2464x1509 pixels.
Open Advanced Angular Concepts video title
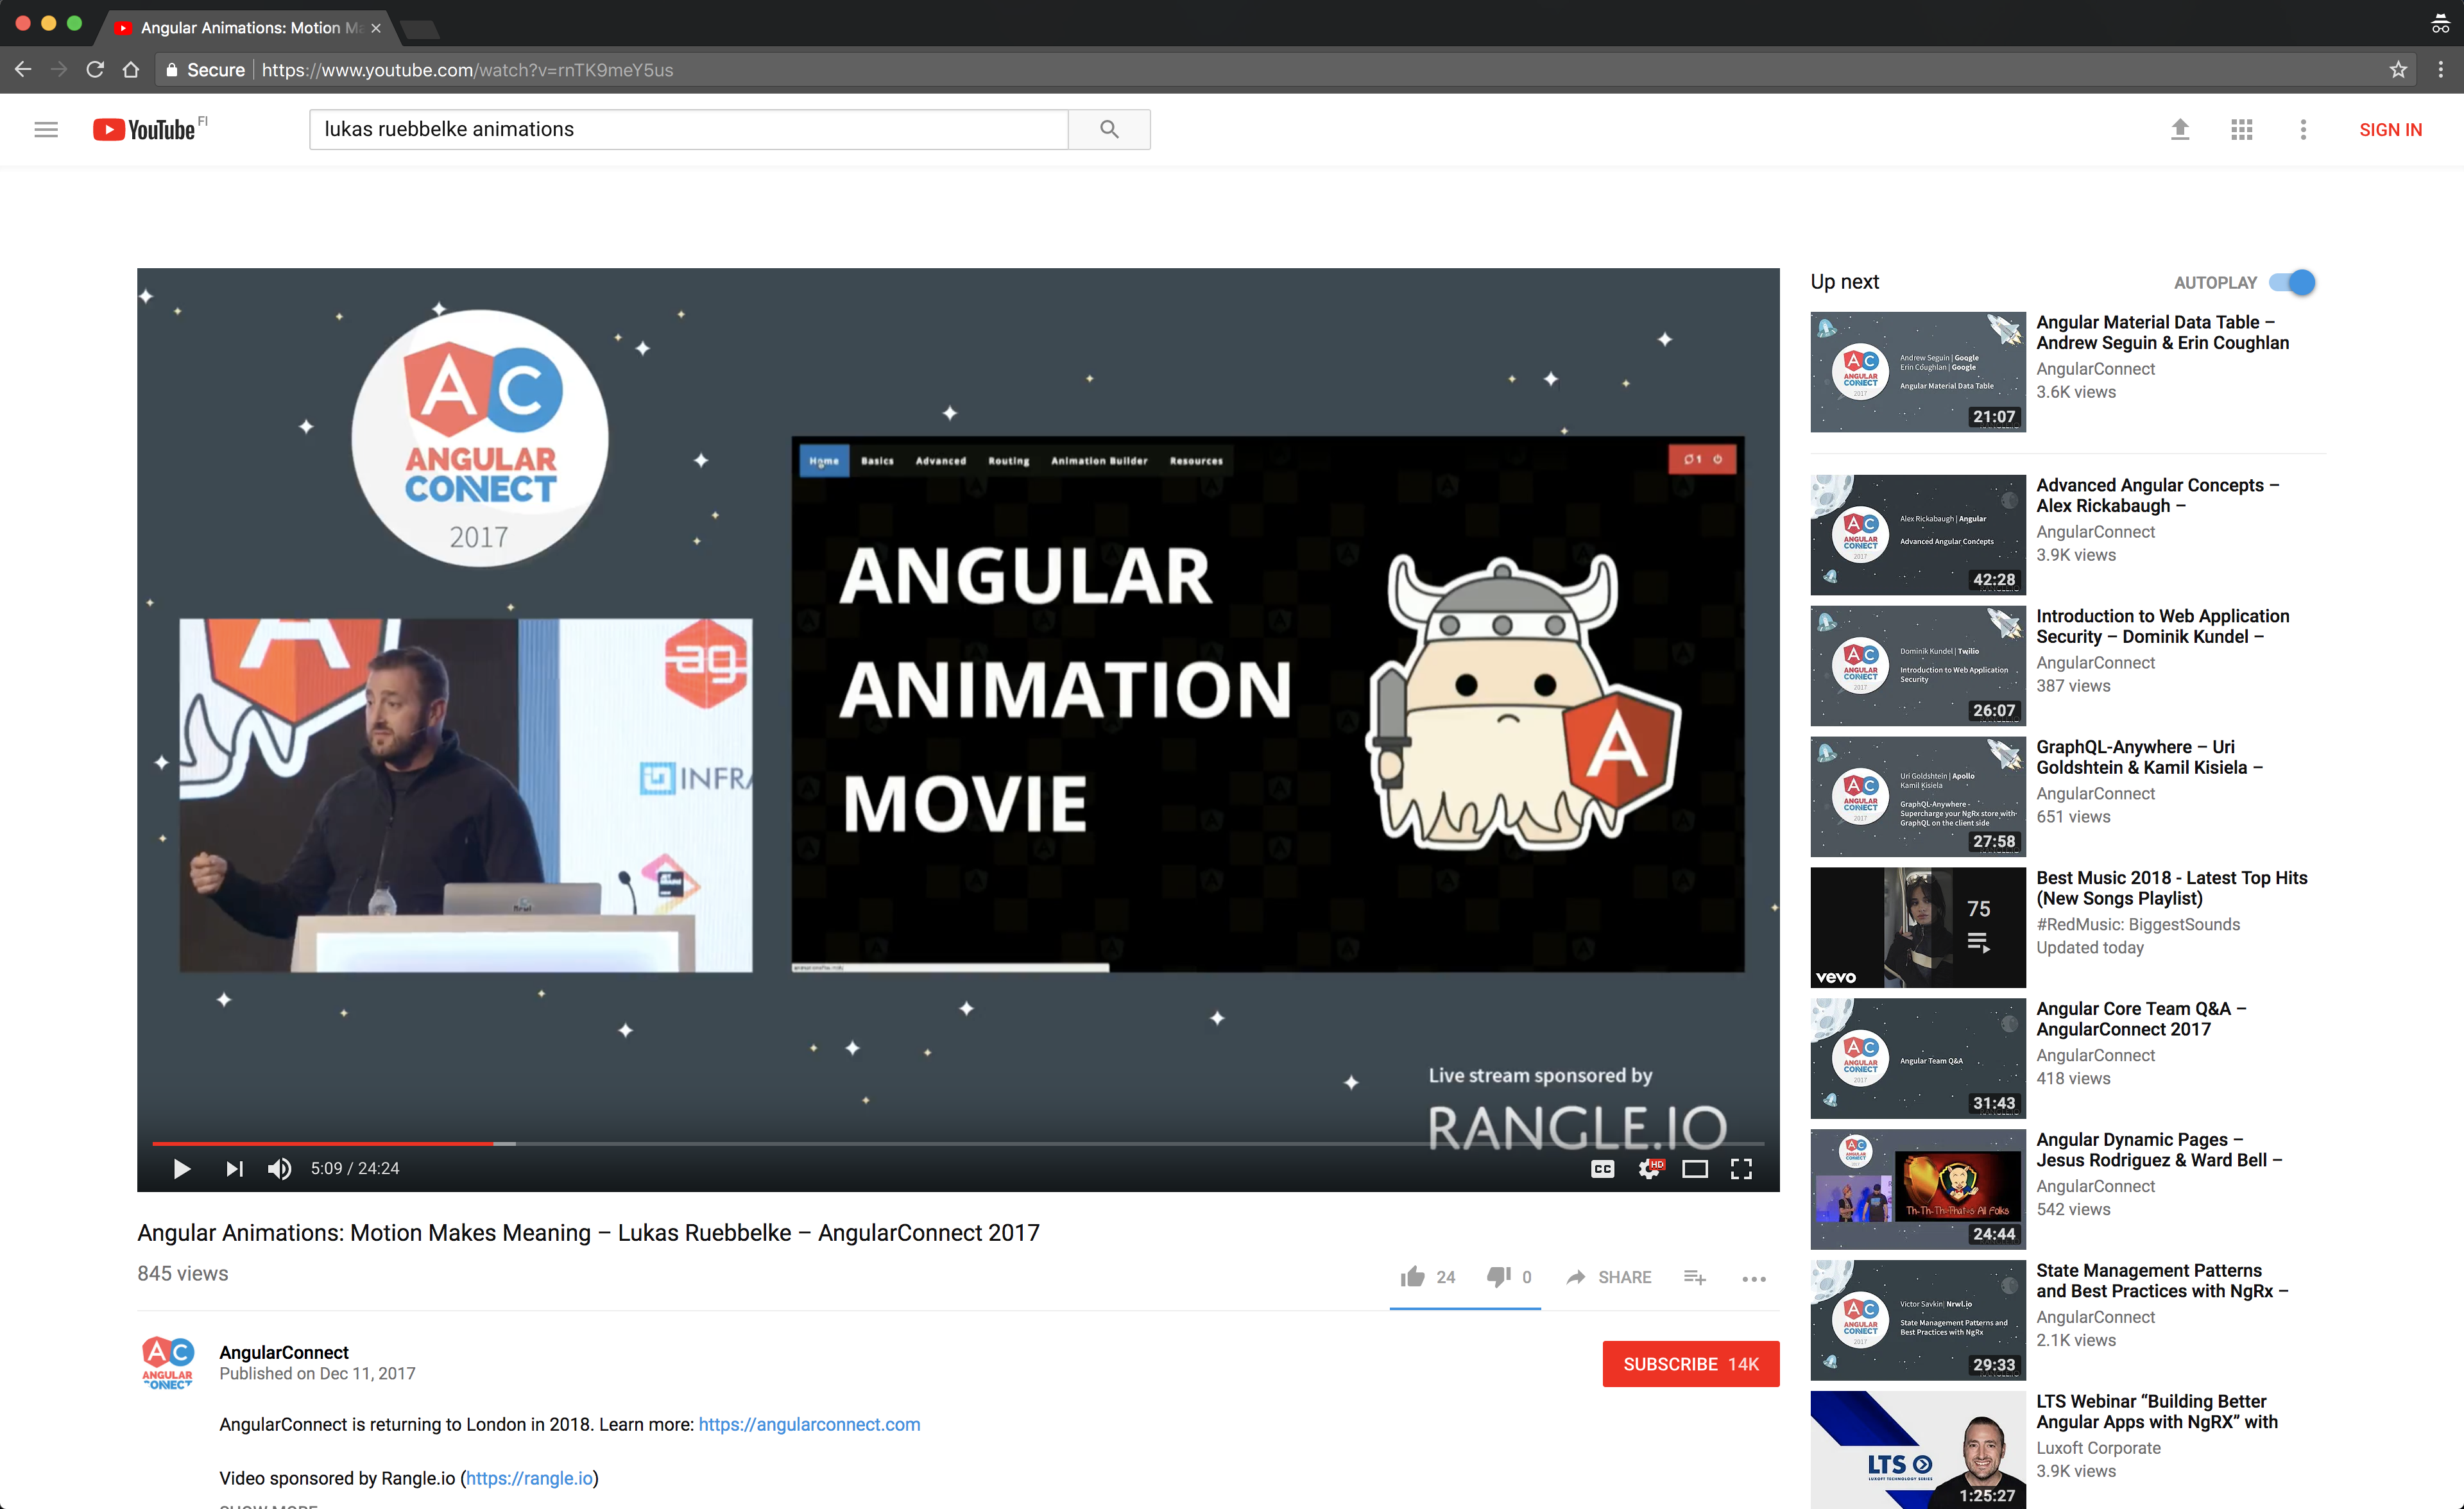[2157, 495]
